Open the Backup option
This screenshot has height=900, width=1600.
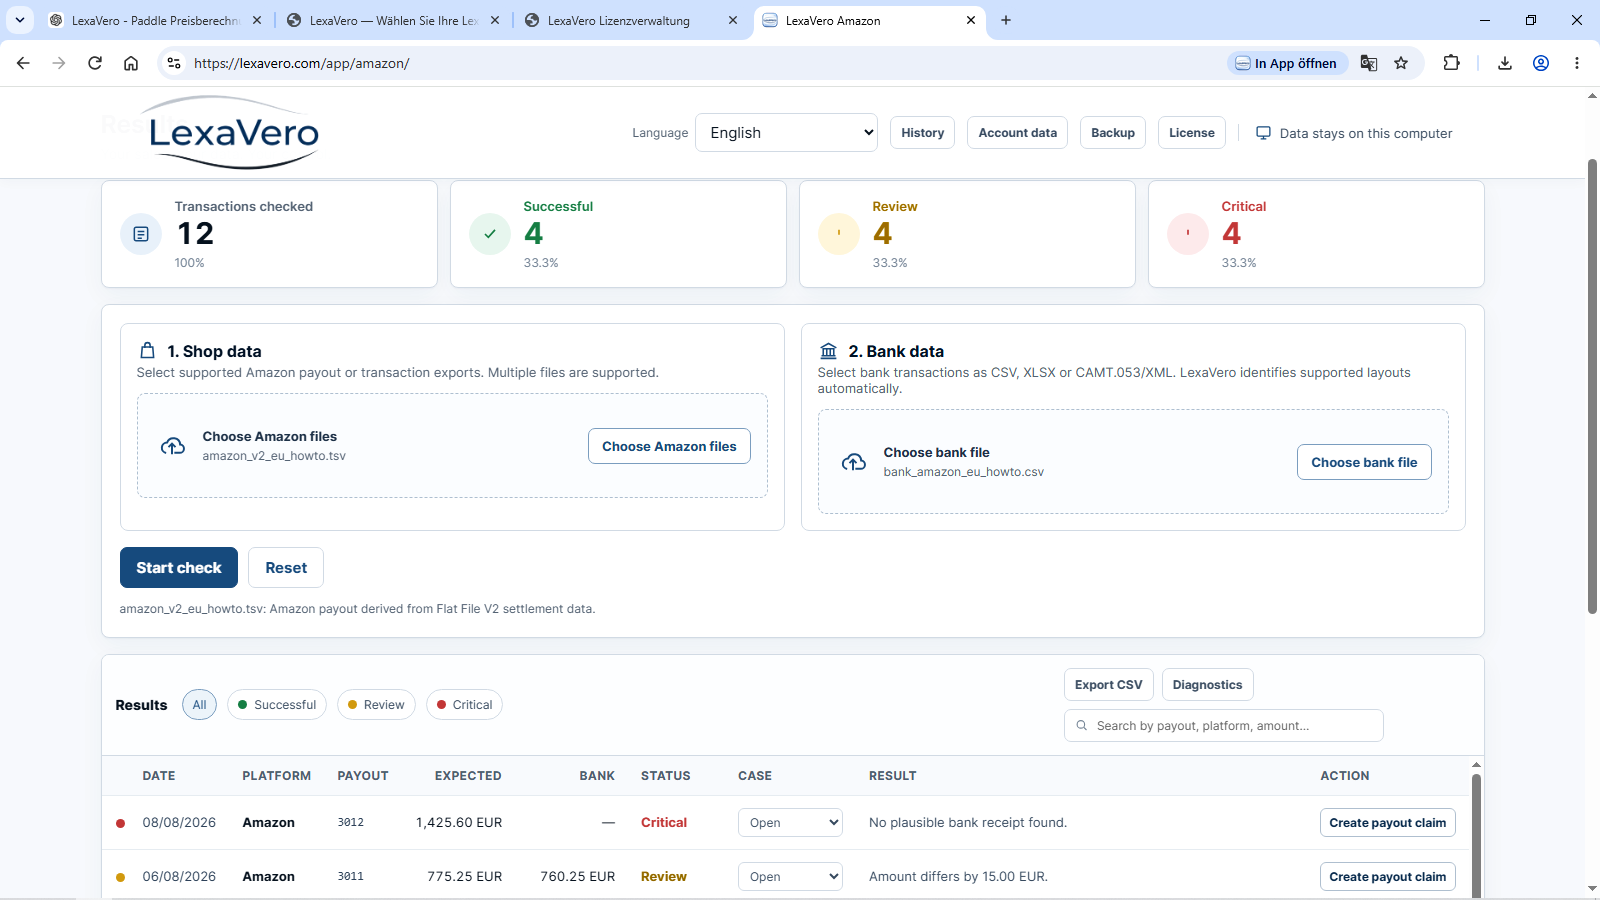(1113, 133)
